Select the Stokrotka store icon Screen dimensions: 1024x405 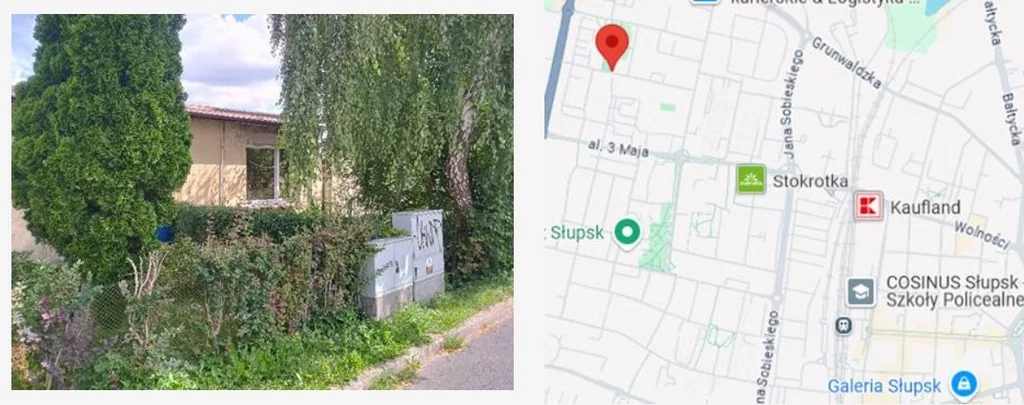pyautogui.click(x=751, y=180)
